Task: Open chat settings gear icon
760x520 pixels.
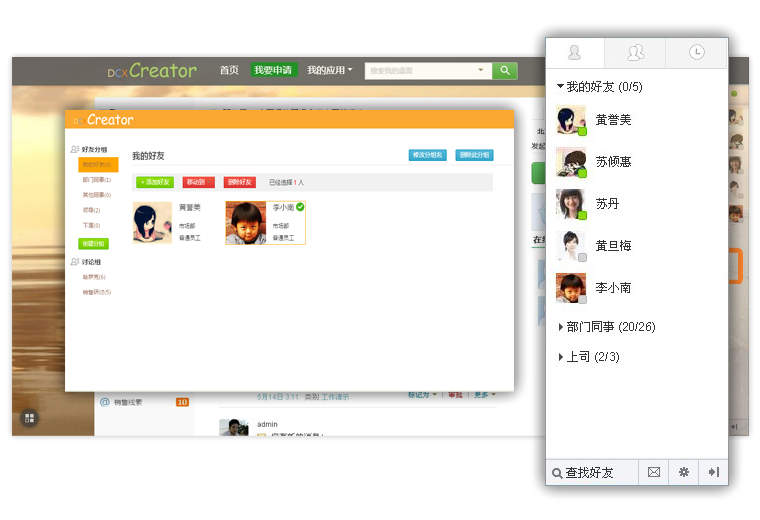Action: click(684, 472)
